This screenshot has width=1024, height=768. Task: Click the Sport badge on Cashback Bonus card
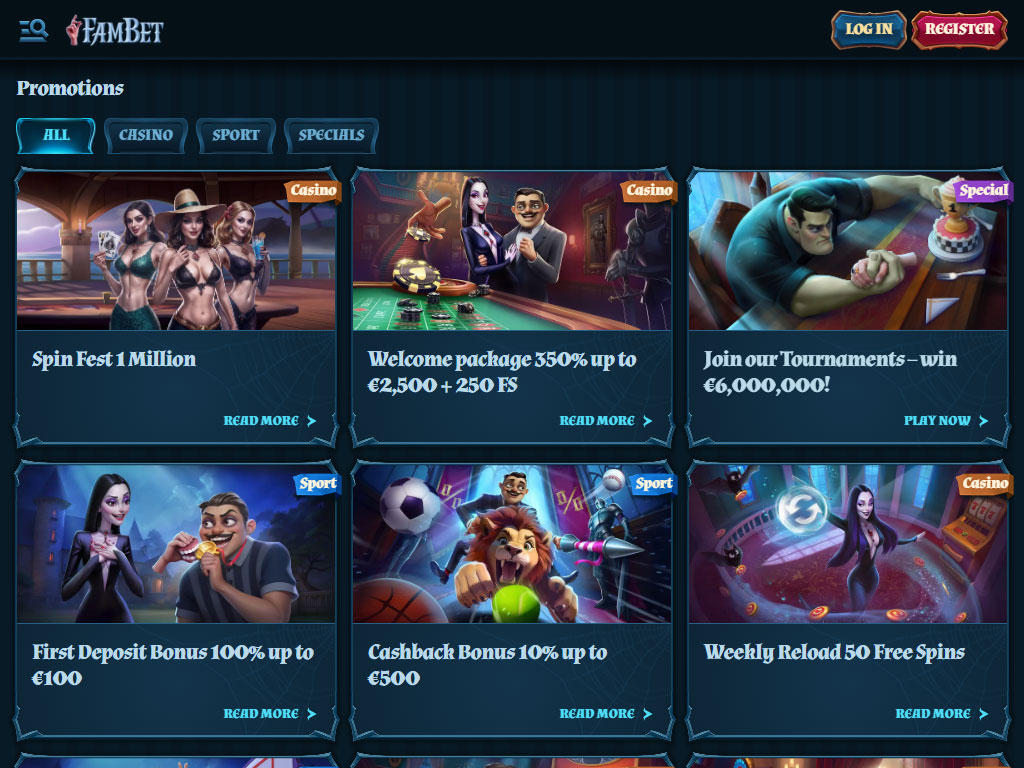coord(653,483)
